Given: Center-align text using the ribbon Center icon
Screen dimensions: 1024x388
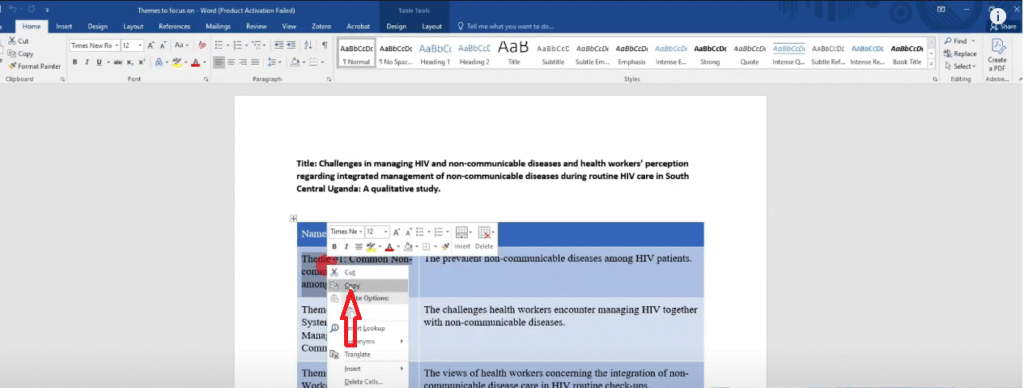Looking at the screenshot, I should (231, 62).
